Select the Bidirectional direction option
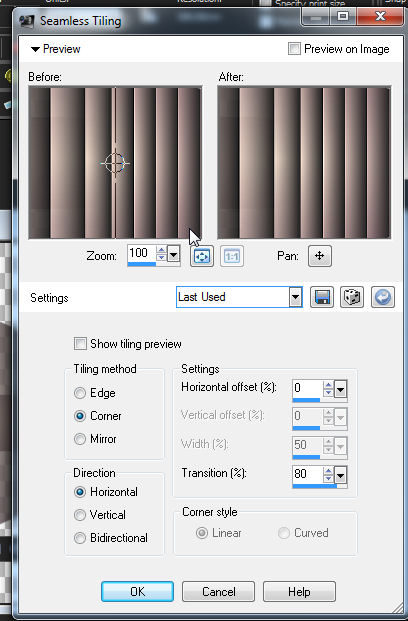The width and height of the screenshot is (408, 621). [80, 538]
